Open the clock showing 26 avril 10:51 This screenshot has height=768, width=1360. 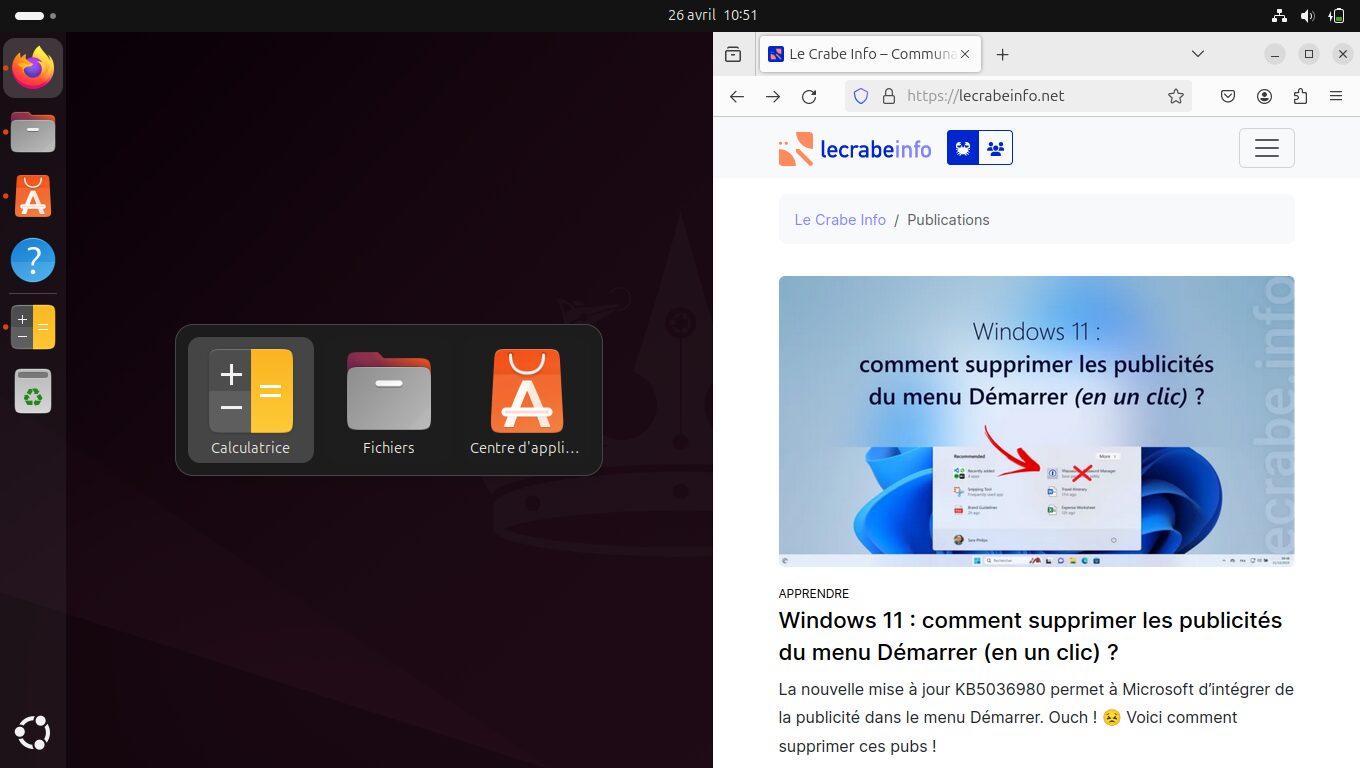(713, 16)
